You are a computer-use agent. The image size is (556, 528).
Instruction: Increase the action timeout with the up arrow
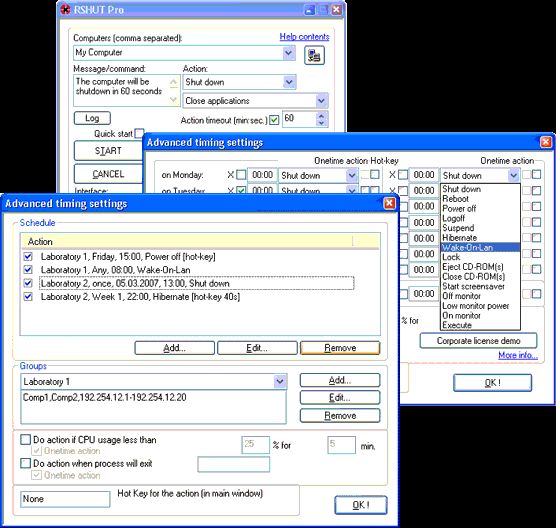(321, 116)
